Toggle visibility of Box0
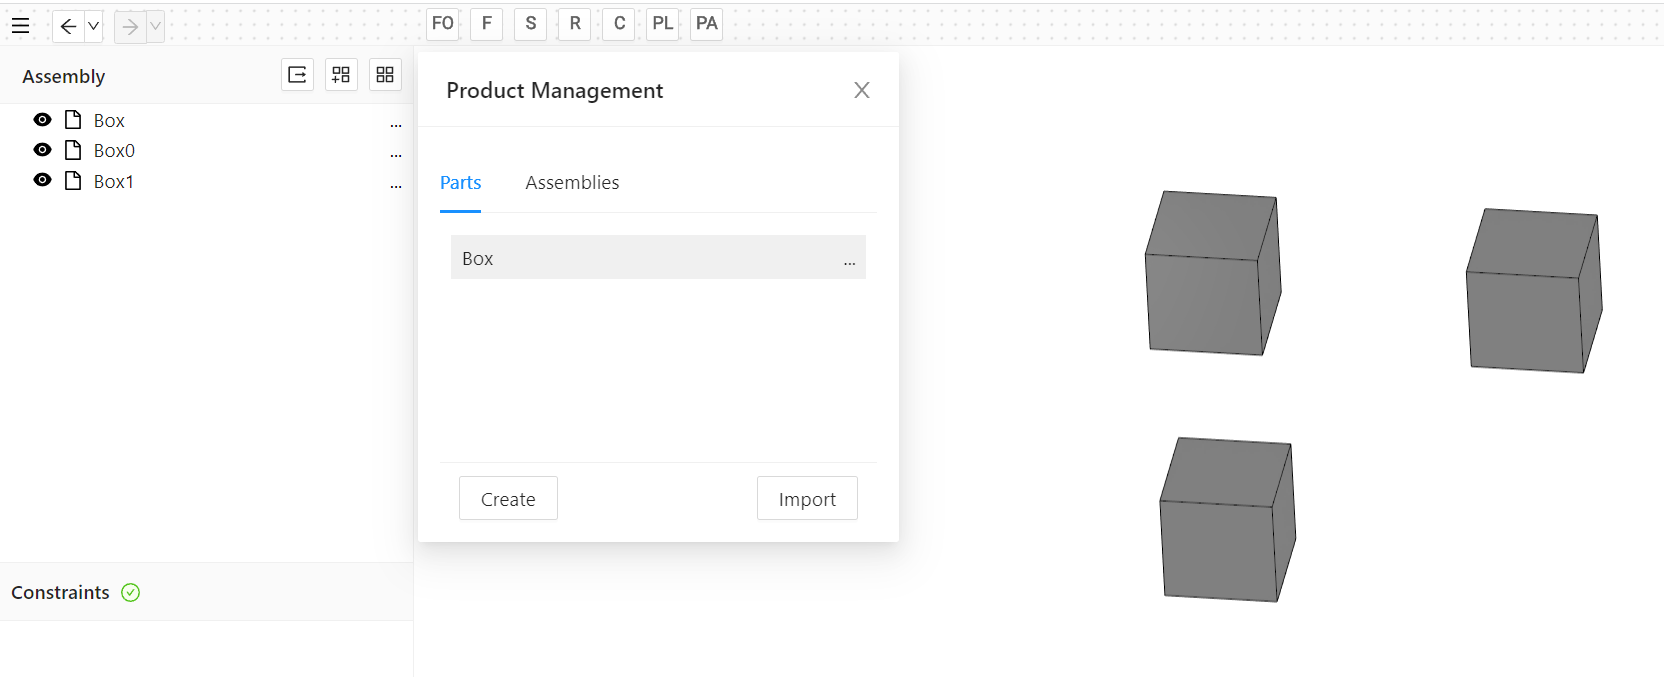 (42, 150)
